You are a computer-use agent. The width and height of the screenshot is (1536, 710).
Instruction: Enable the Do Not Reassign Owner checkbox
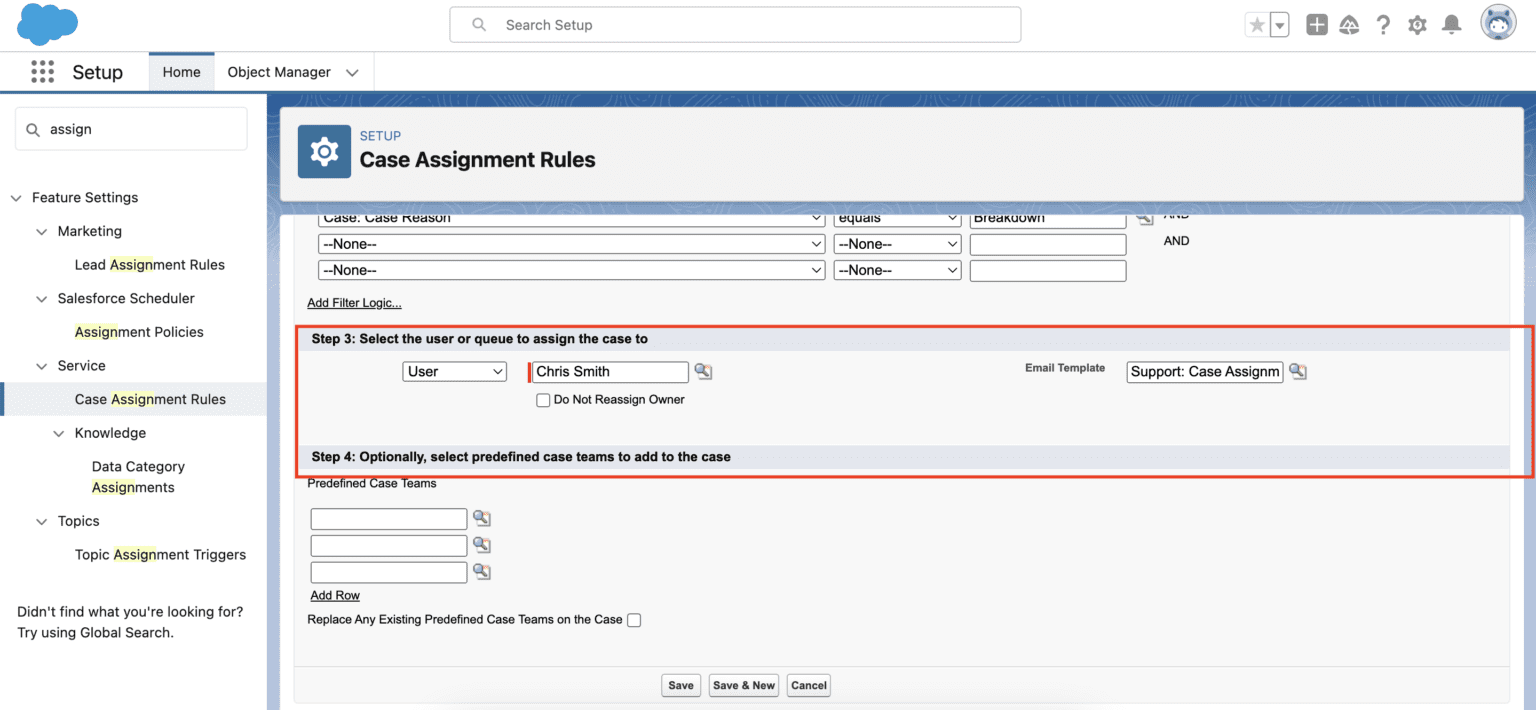click(543, 400)
